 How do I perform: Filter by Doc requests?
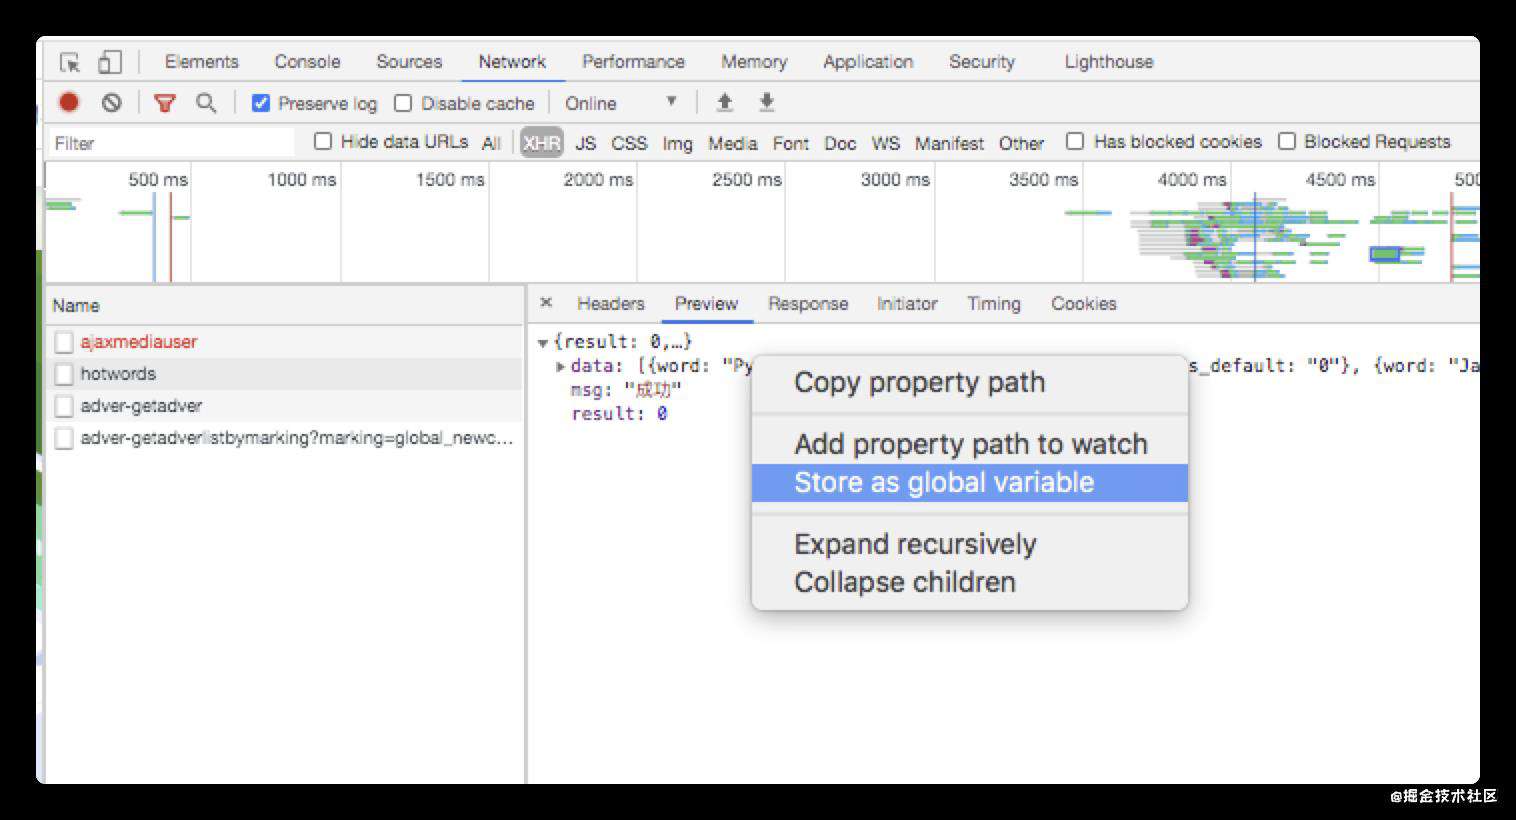[840, 143]
